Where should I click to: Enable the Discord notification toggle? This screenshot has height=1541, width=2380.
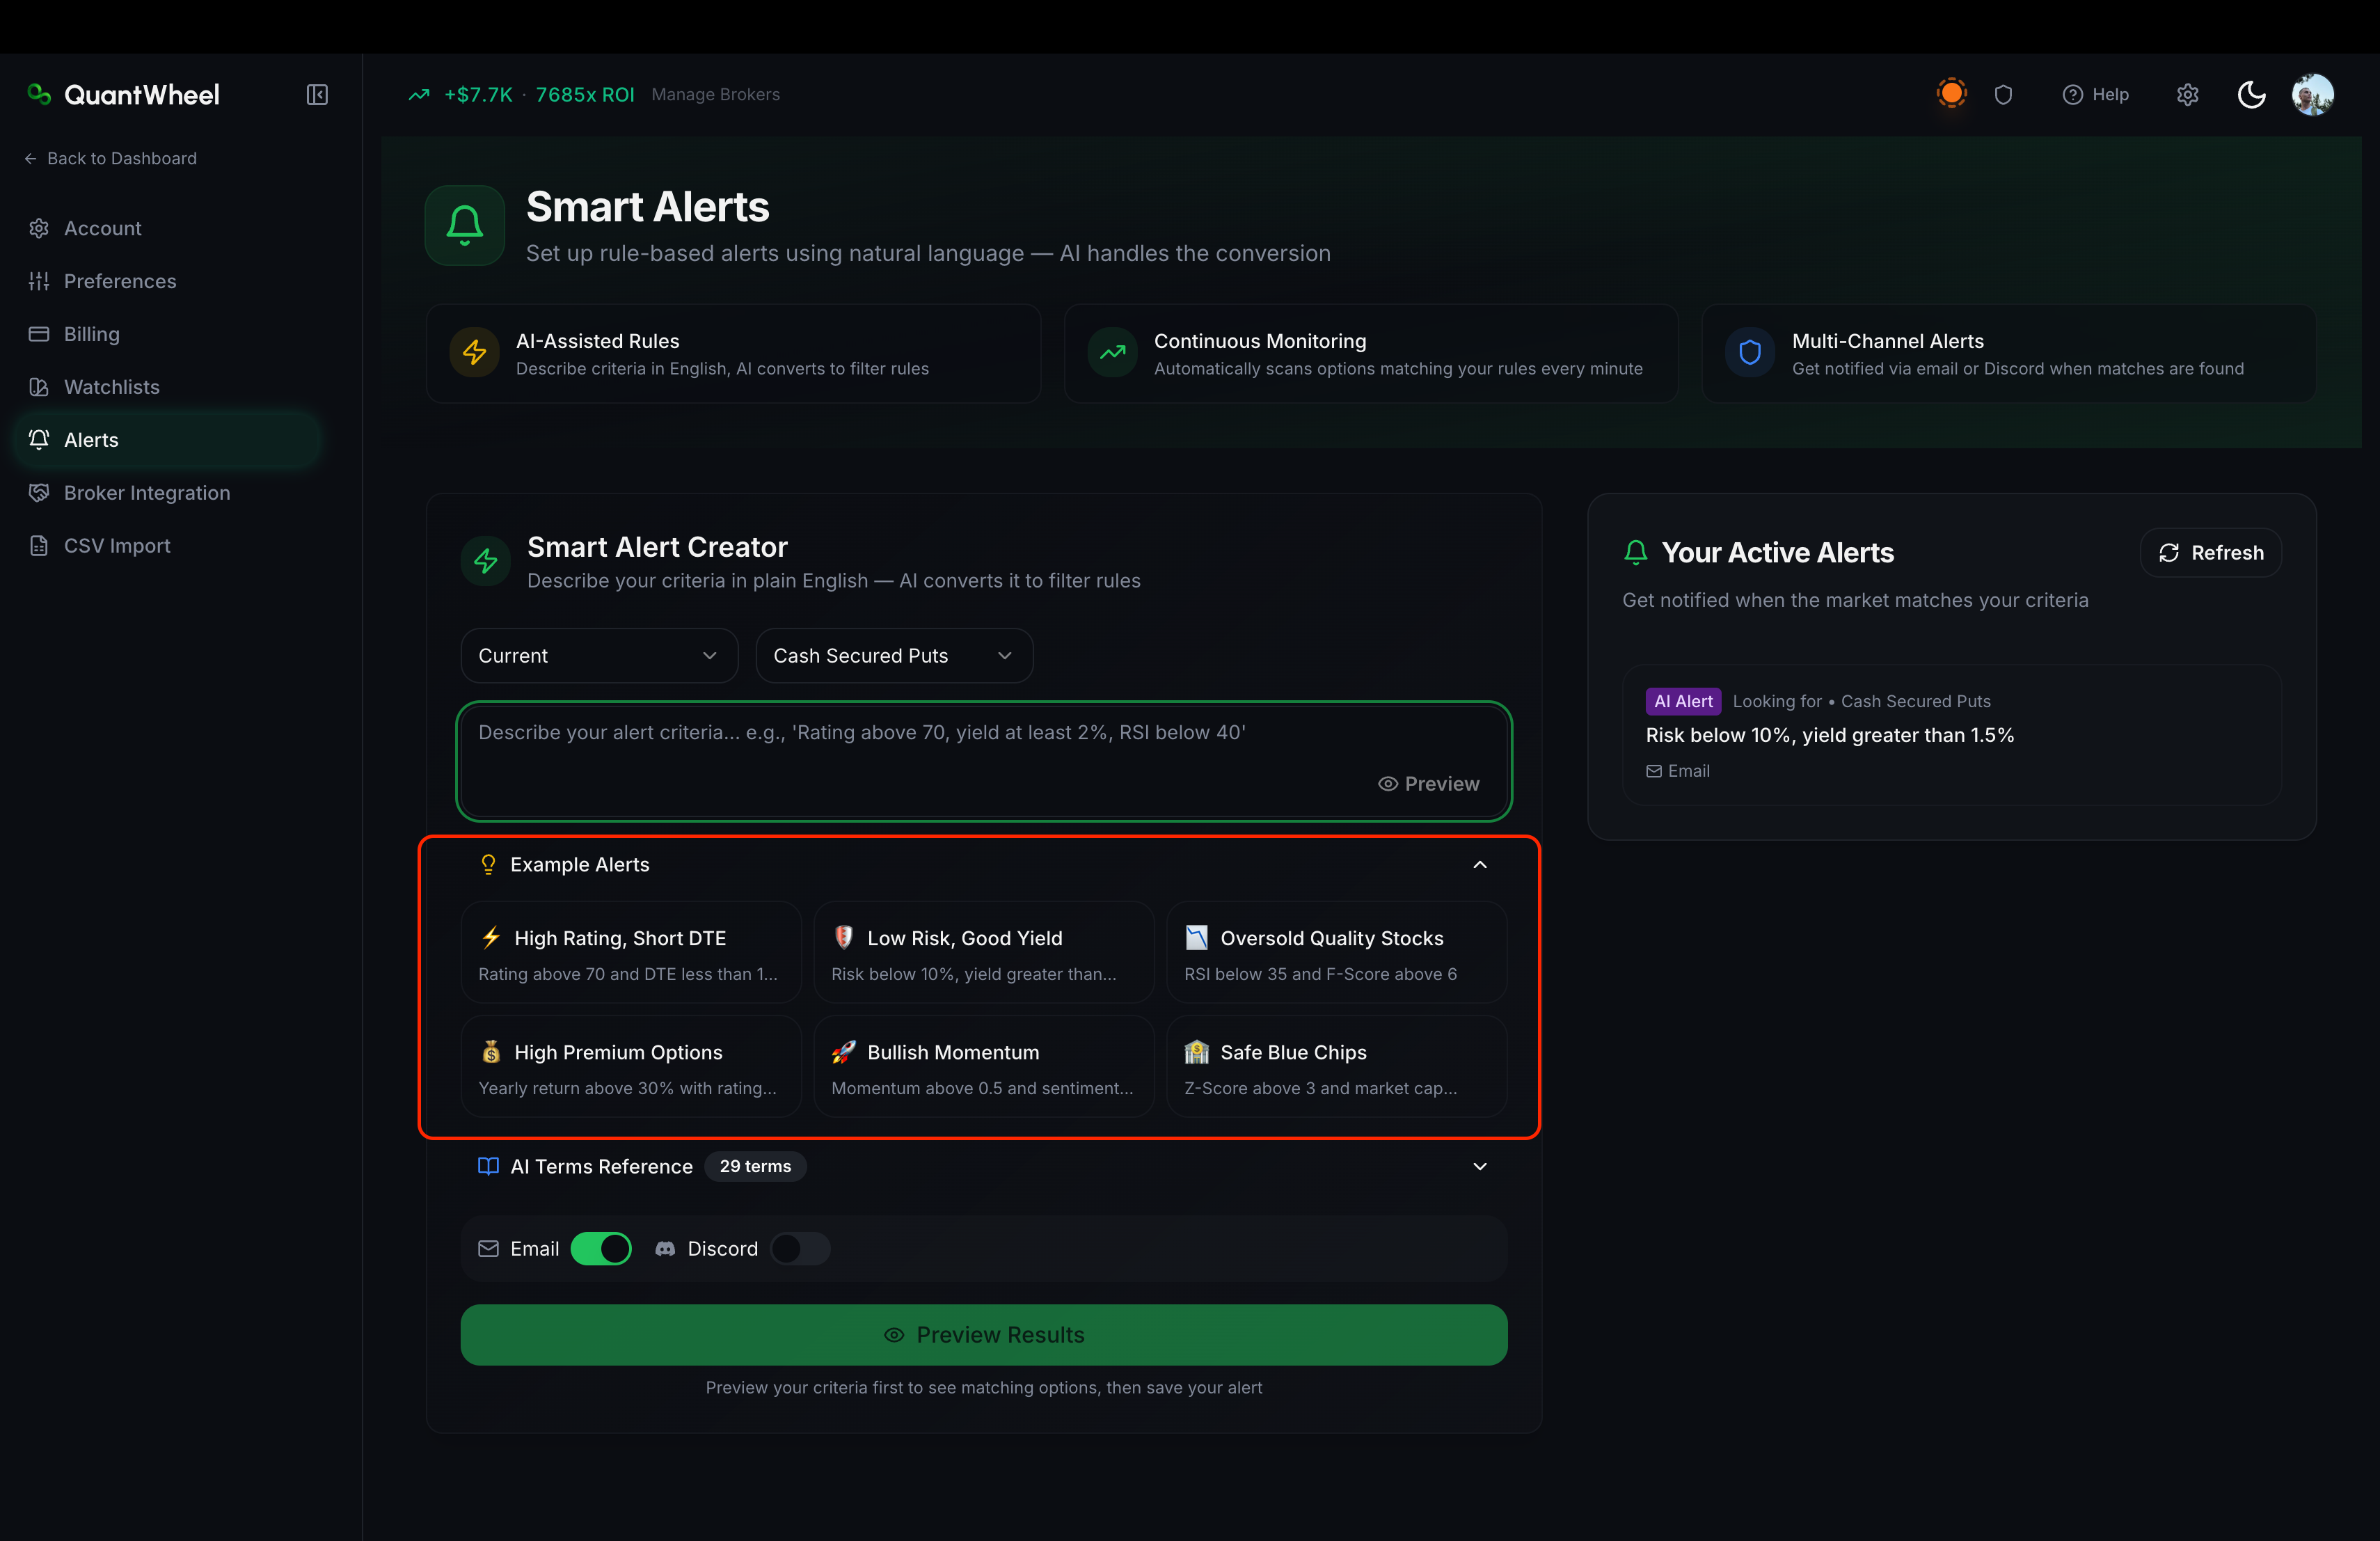800,1248
